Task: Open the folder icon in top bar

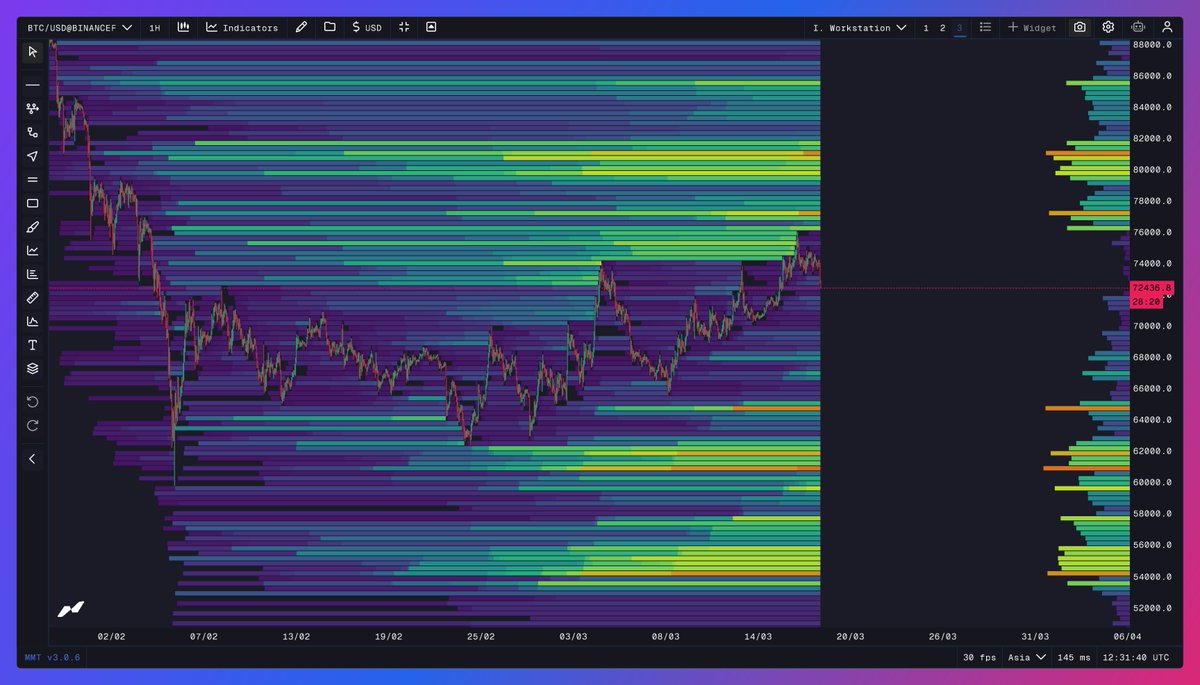Action: pyautogui.click(x=329, y=28)
